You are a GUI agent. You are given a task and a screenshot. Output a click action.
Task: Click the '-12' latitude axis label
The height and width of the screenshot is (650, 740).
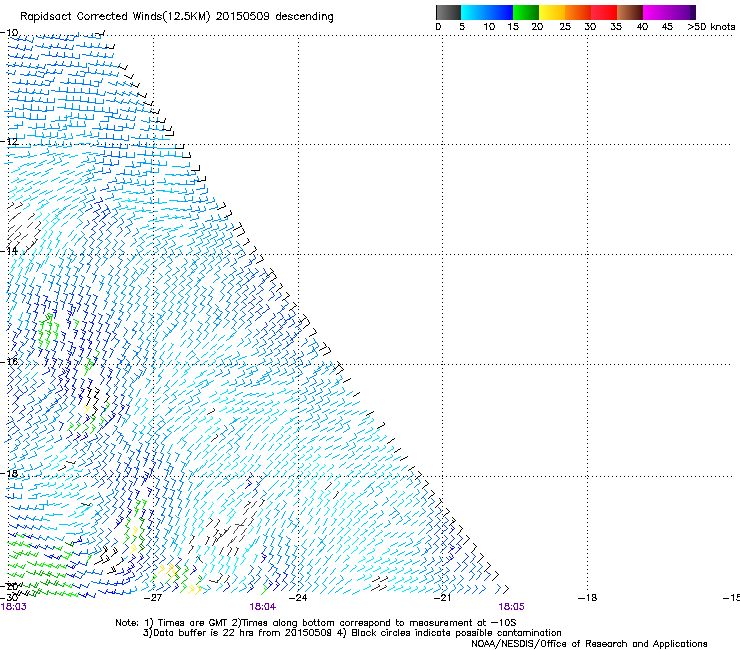click(9, 141)
